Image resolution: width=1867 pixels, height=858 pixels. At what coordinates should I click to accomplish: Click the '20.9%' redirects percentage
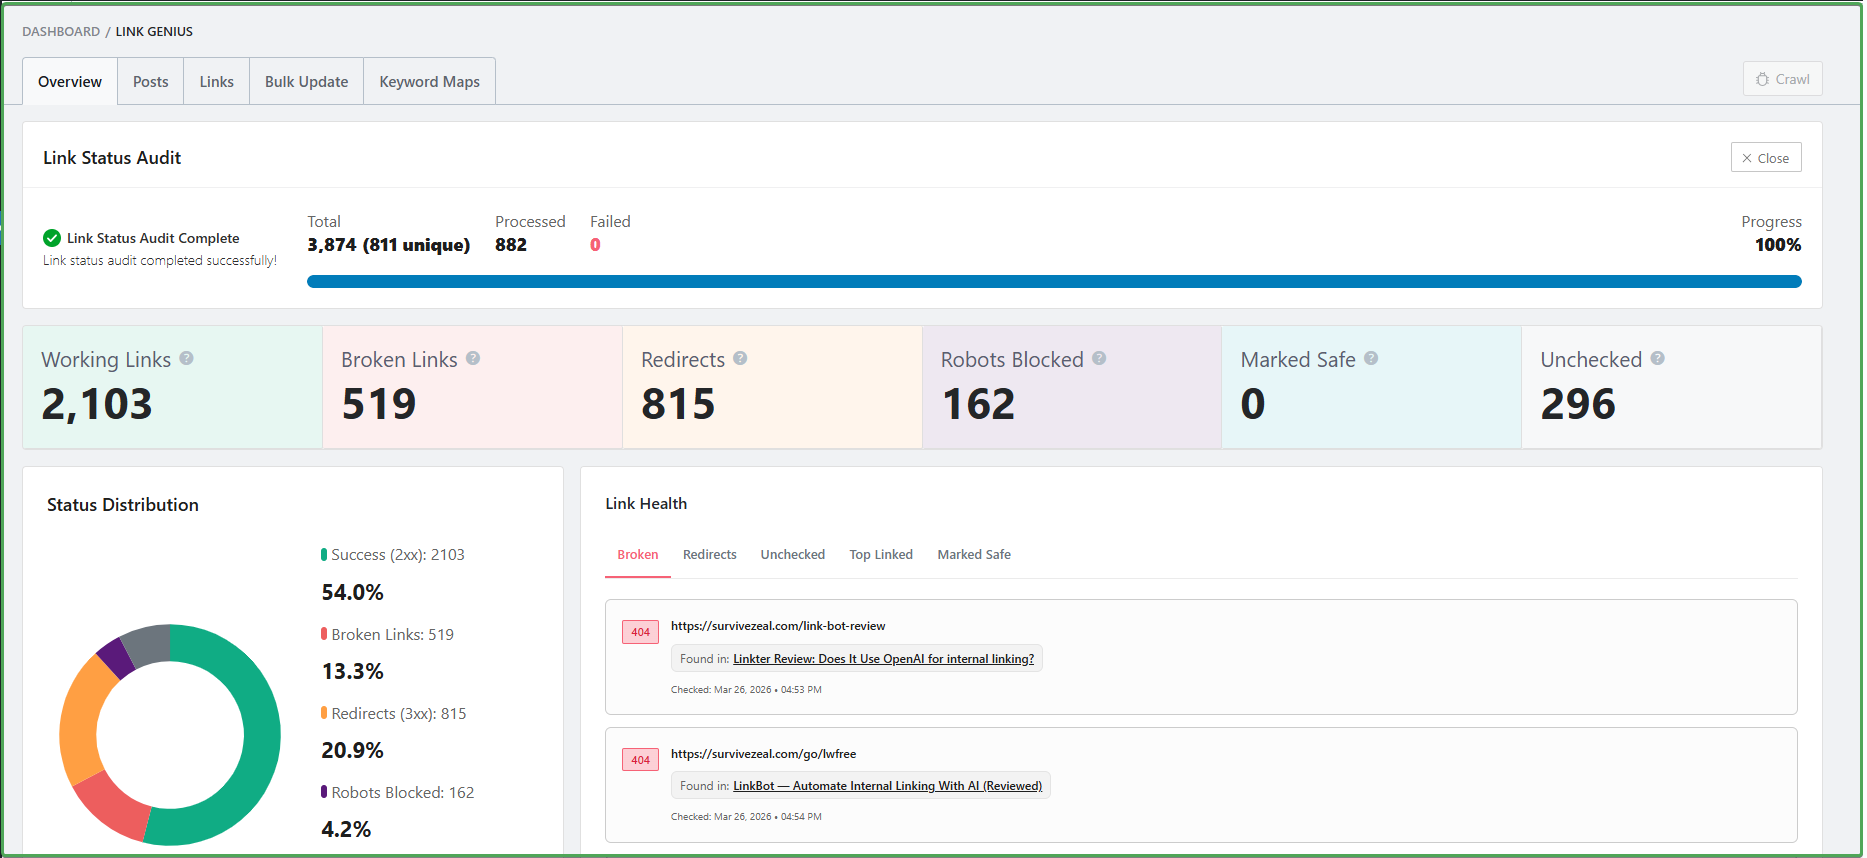pyautogui.click(x=352, y=750)
